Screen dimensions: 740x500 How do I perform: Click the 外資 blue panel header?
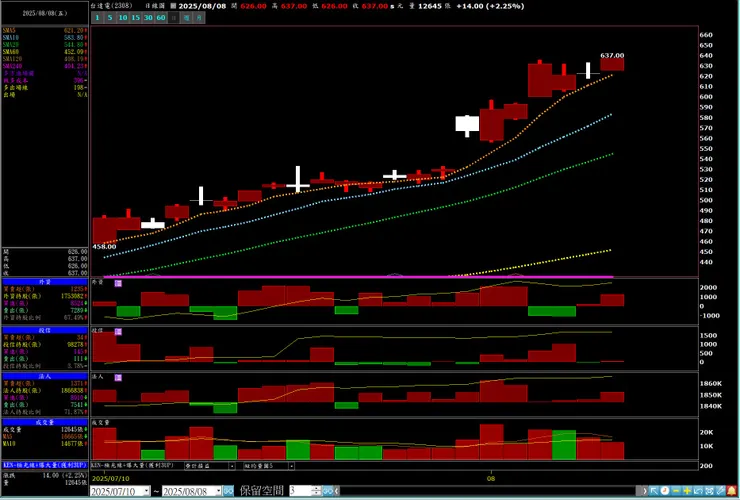(45, 282)
